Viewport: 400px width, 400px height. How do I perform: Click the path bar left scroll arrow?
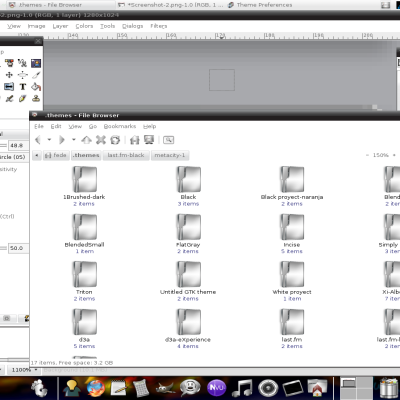pyautogui.click(x=37, y=155)
